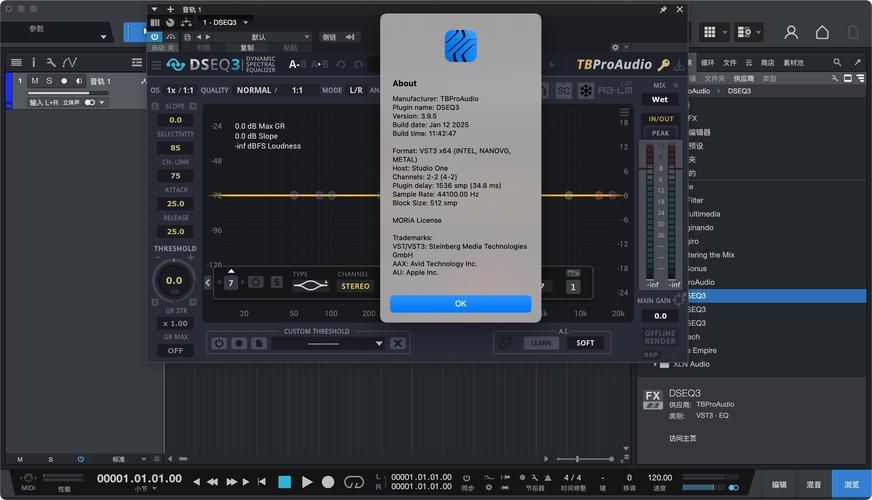Click the inspector i icon

coord(33,62)
